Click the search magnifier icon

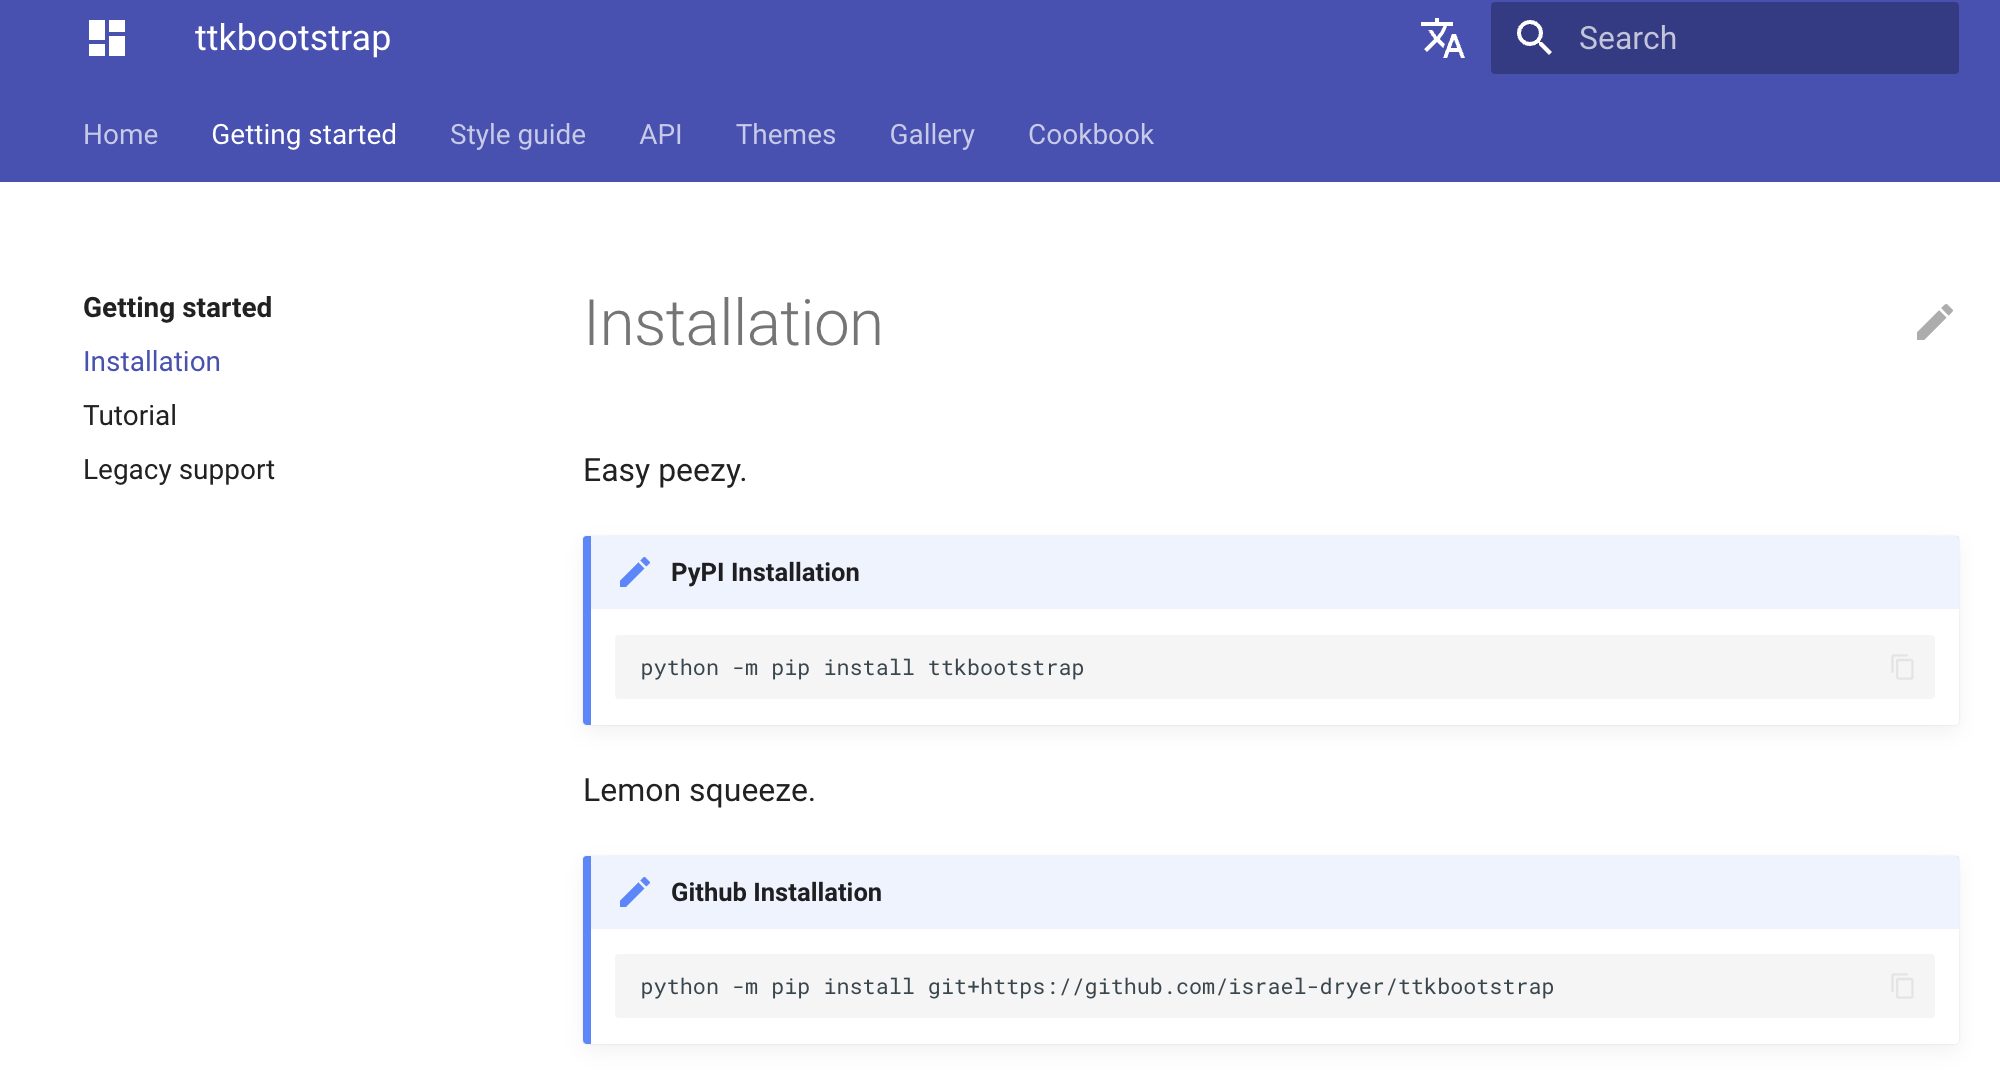click(1534, 38)
